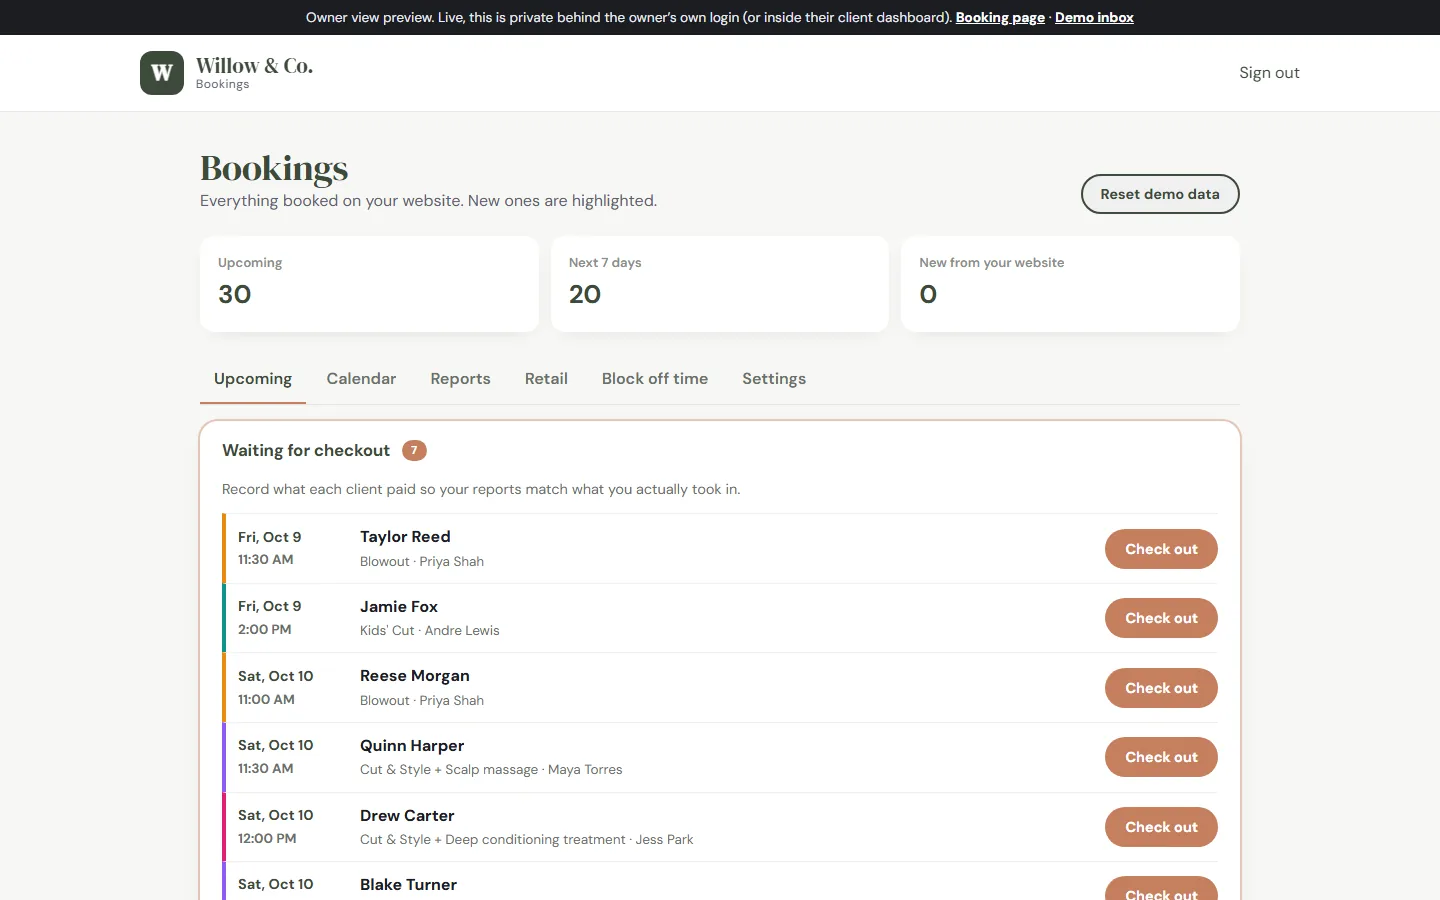Click Cut & Style + Scalp massage text
This screenshot has width=1440, height=900.
449,770
